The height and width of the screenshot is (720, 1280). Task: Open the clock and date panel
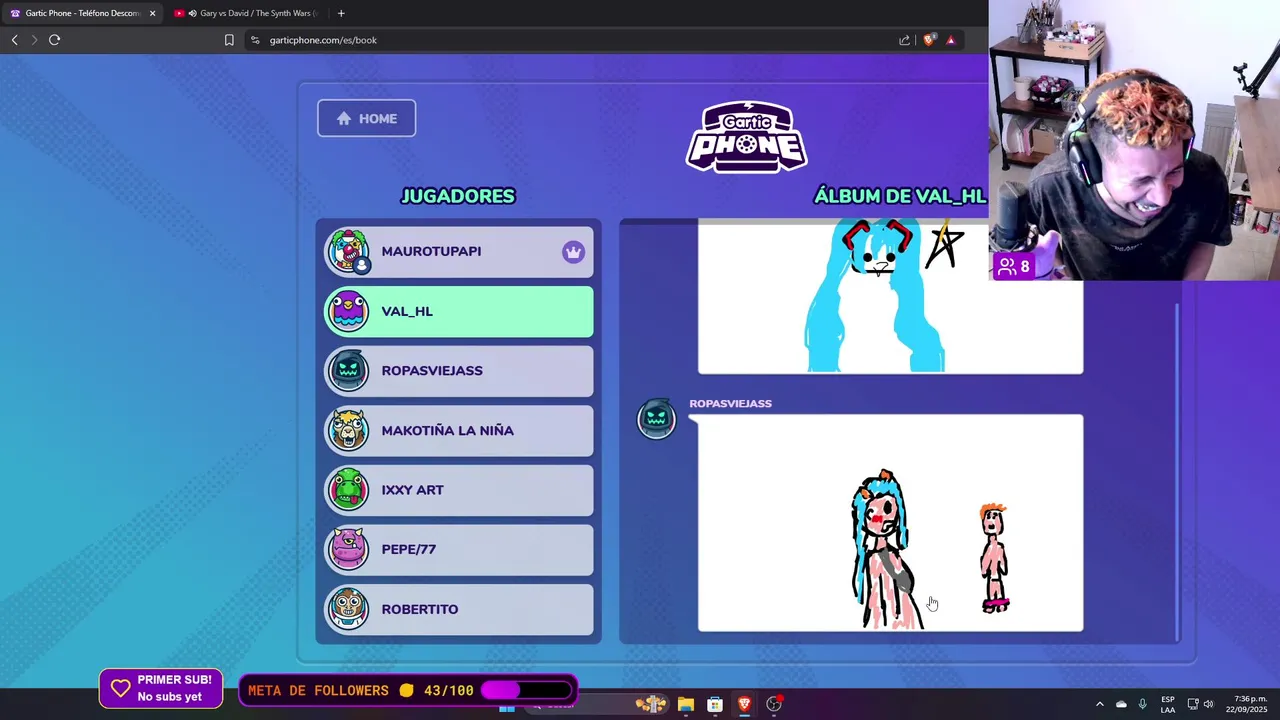1247,704
